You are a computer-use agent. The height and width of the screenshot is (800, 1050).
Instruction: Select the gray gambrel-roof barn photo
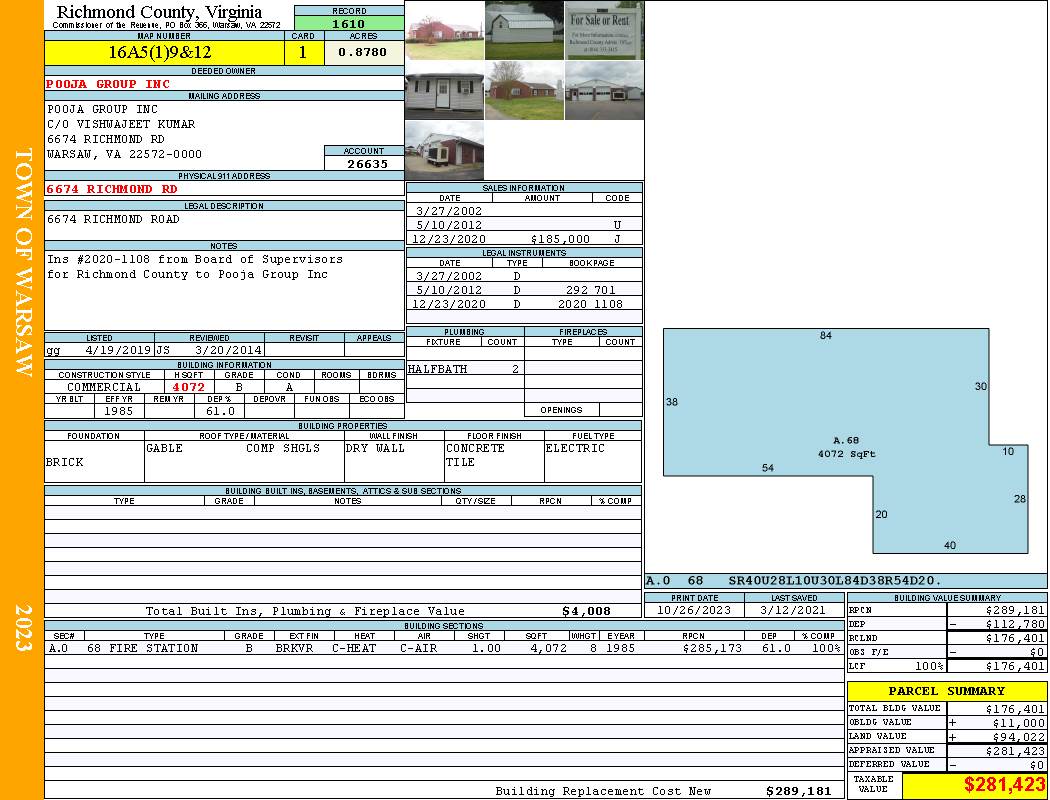524,31
